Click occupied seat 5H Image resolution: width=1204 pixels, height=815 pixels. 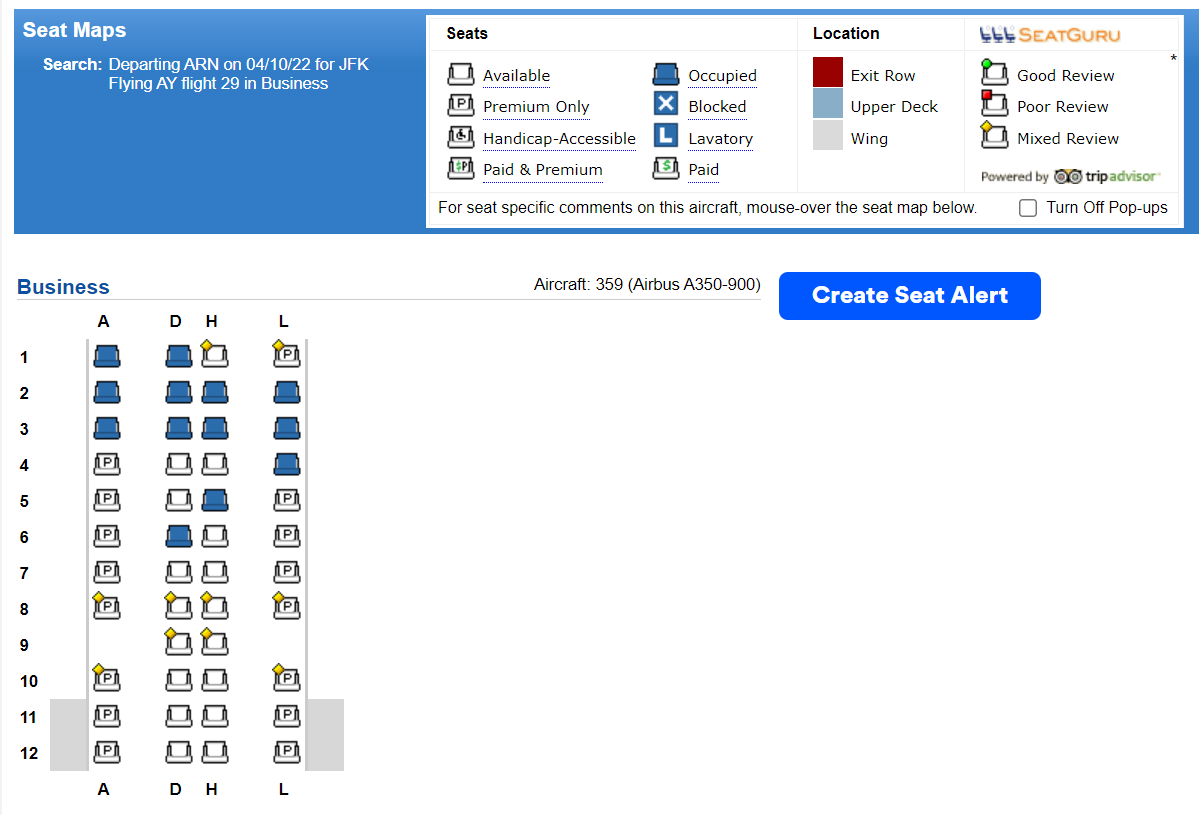(215, 500)
